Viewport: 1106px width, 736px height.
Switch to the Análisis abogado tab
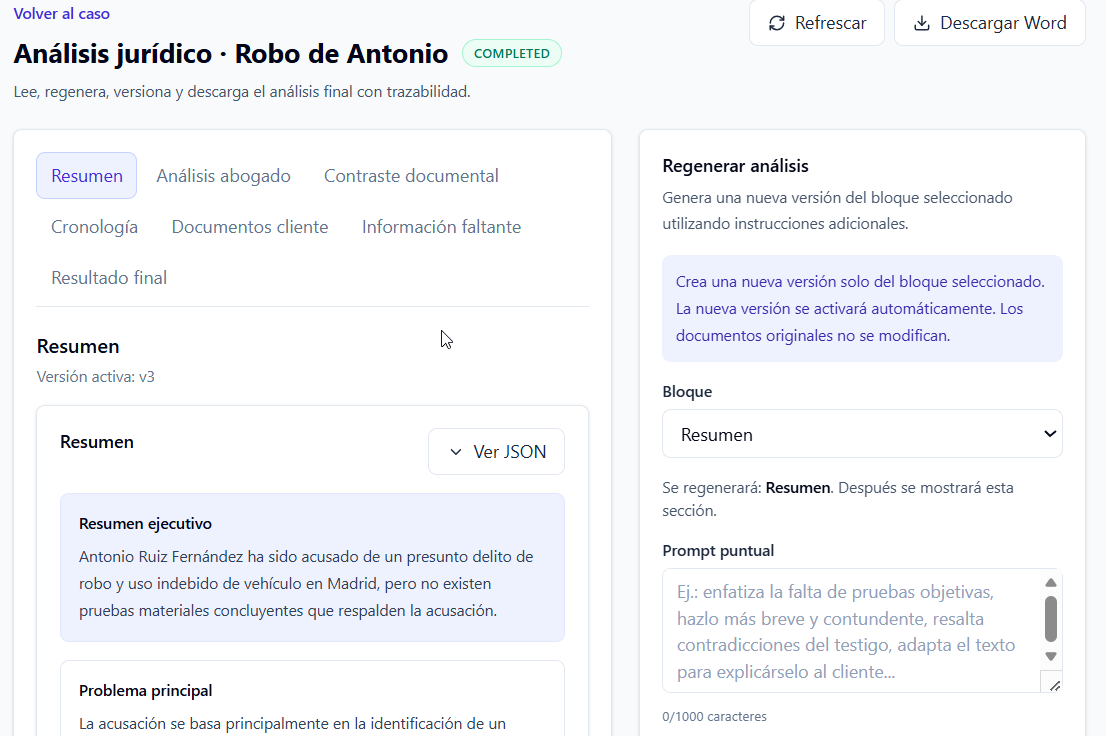pyautogui.click(x=224, y=176)
